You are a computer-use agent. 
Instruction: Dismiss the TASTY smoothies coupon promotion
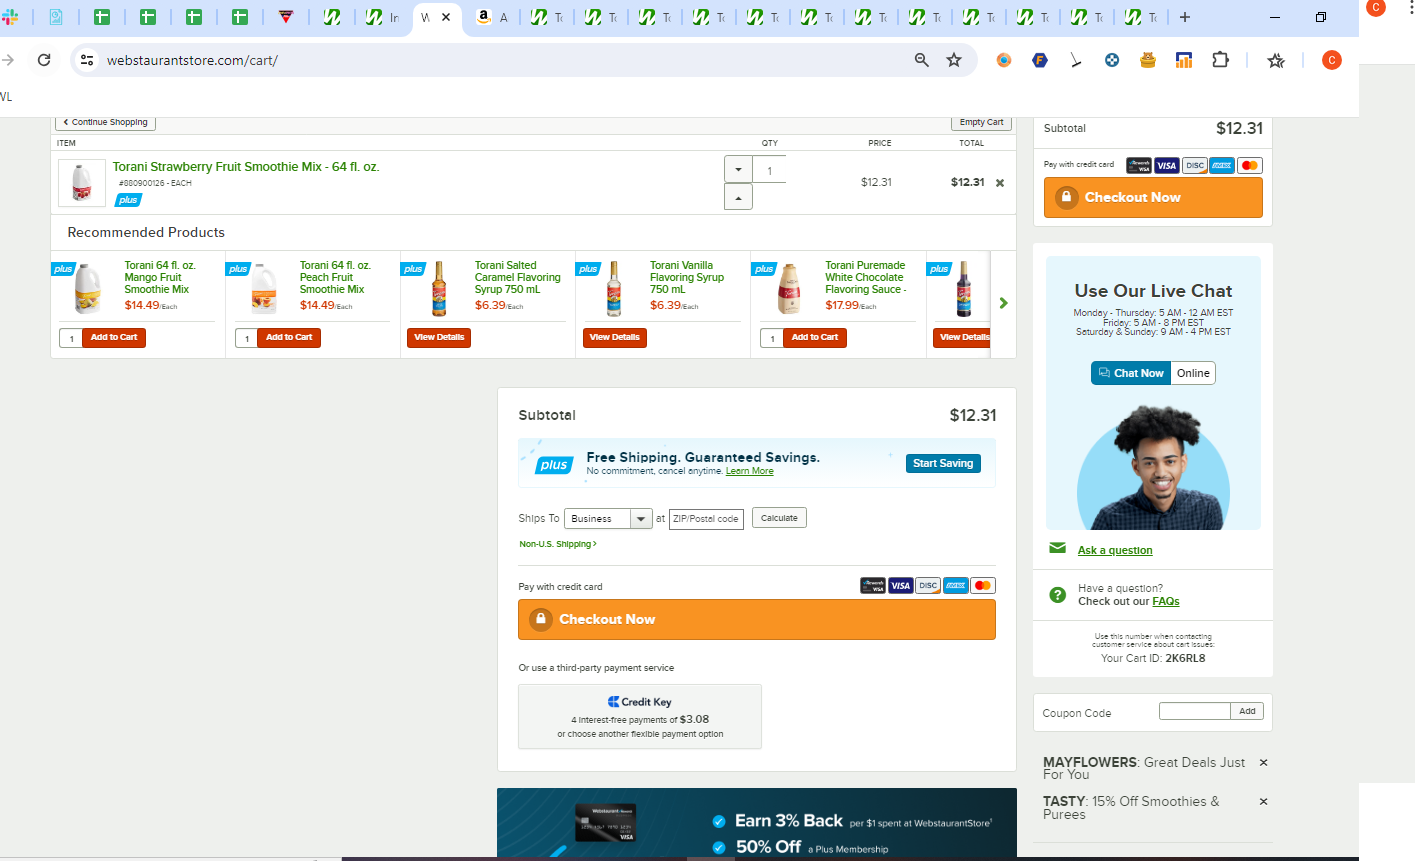(1264, 802)
